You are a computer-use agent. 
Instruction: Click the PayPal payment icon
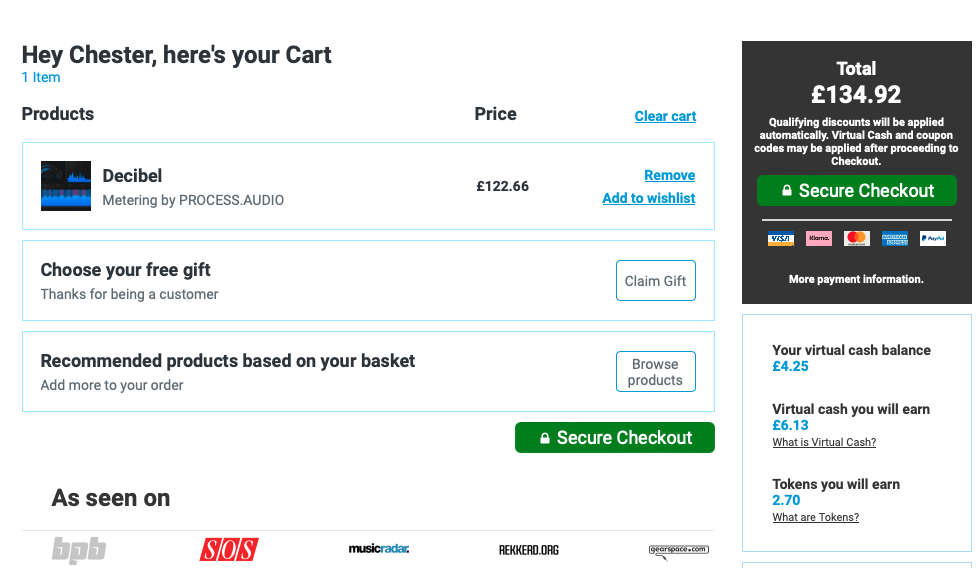tap(932, 238)
